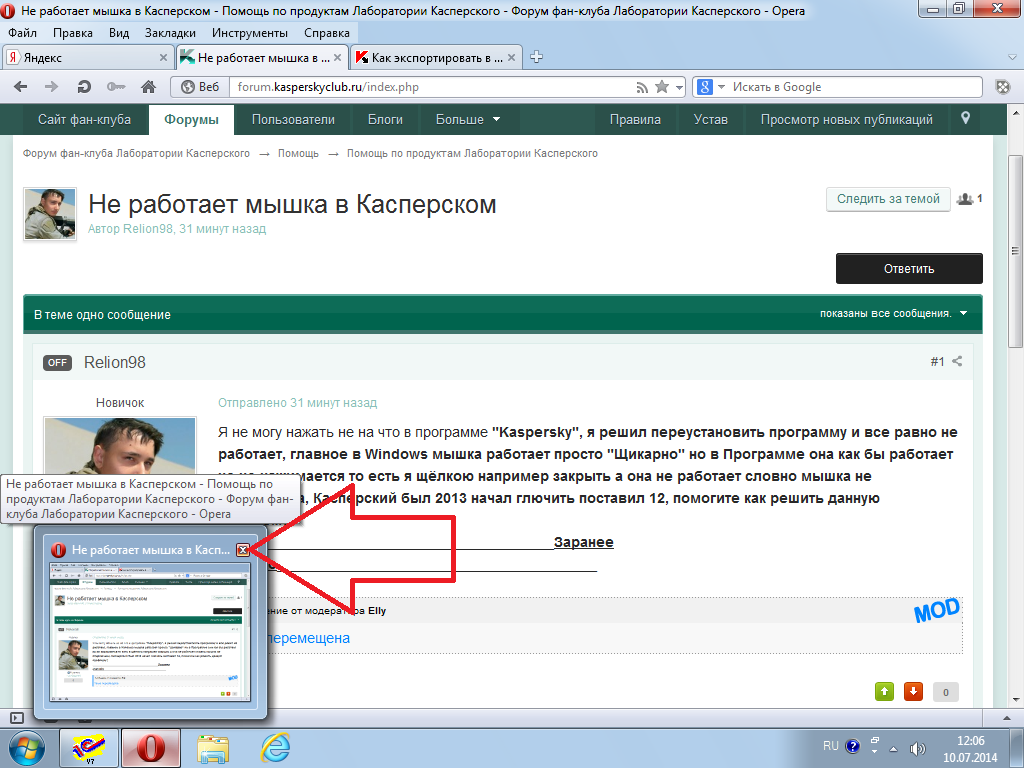Click the RSS feed icon in address bar
Screen dimensions: 1024x768
(642, 87)
